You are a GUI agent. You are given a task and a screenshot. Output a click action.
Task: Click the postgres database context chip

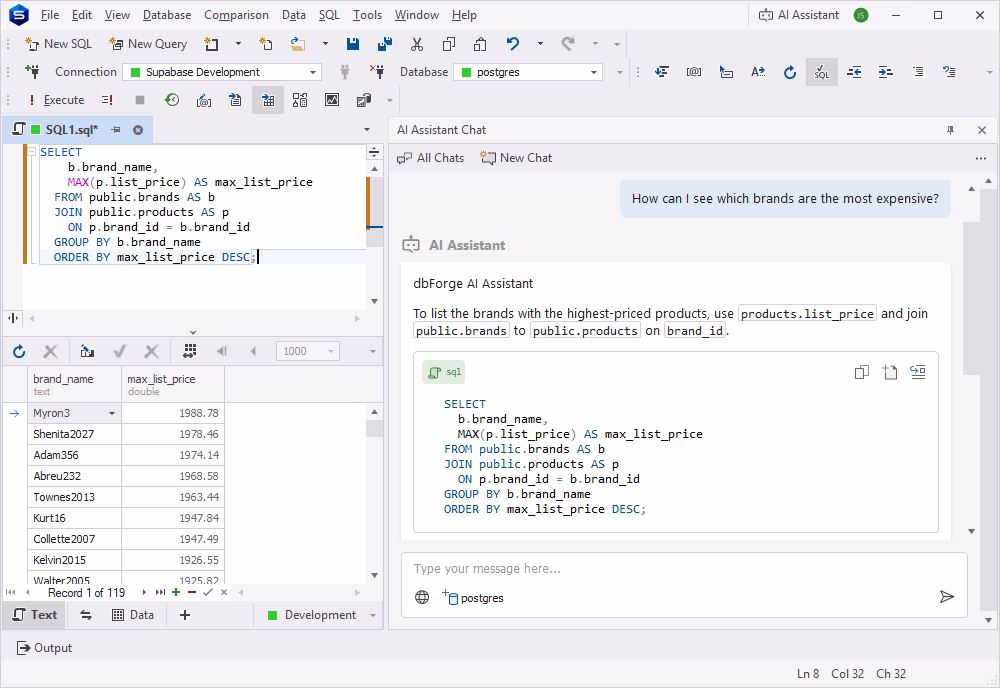pos(473,597)
